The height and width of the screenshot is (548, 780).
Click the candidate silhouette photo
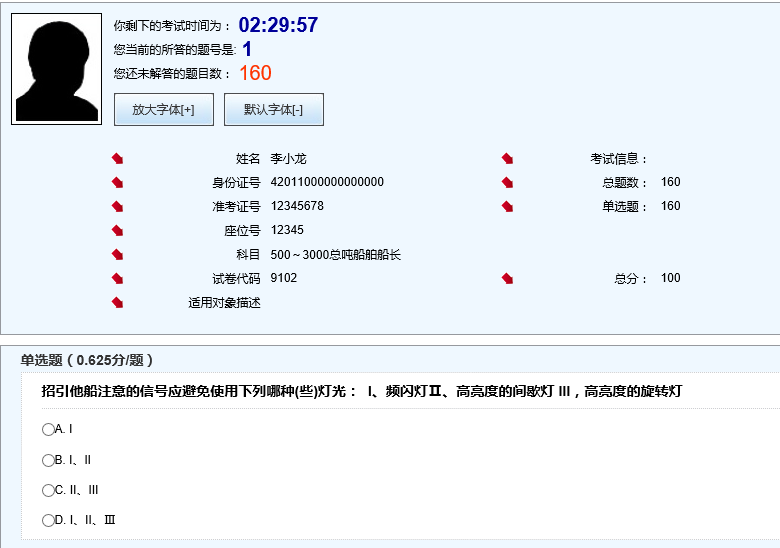[56, 69]
